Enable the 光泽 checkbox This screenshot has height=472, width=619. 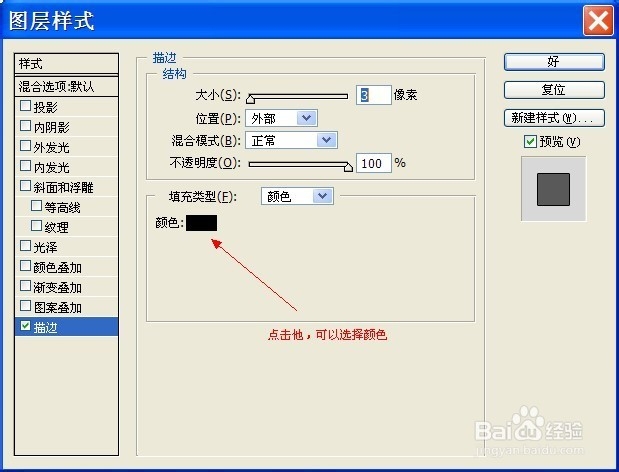pos(25,246)
